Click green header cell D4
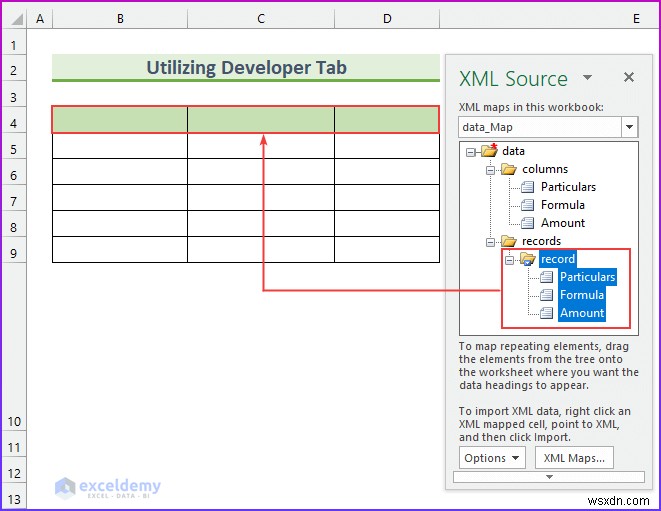Image resolution: width=661 pixels, height=511 pixels. 387,120
